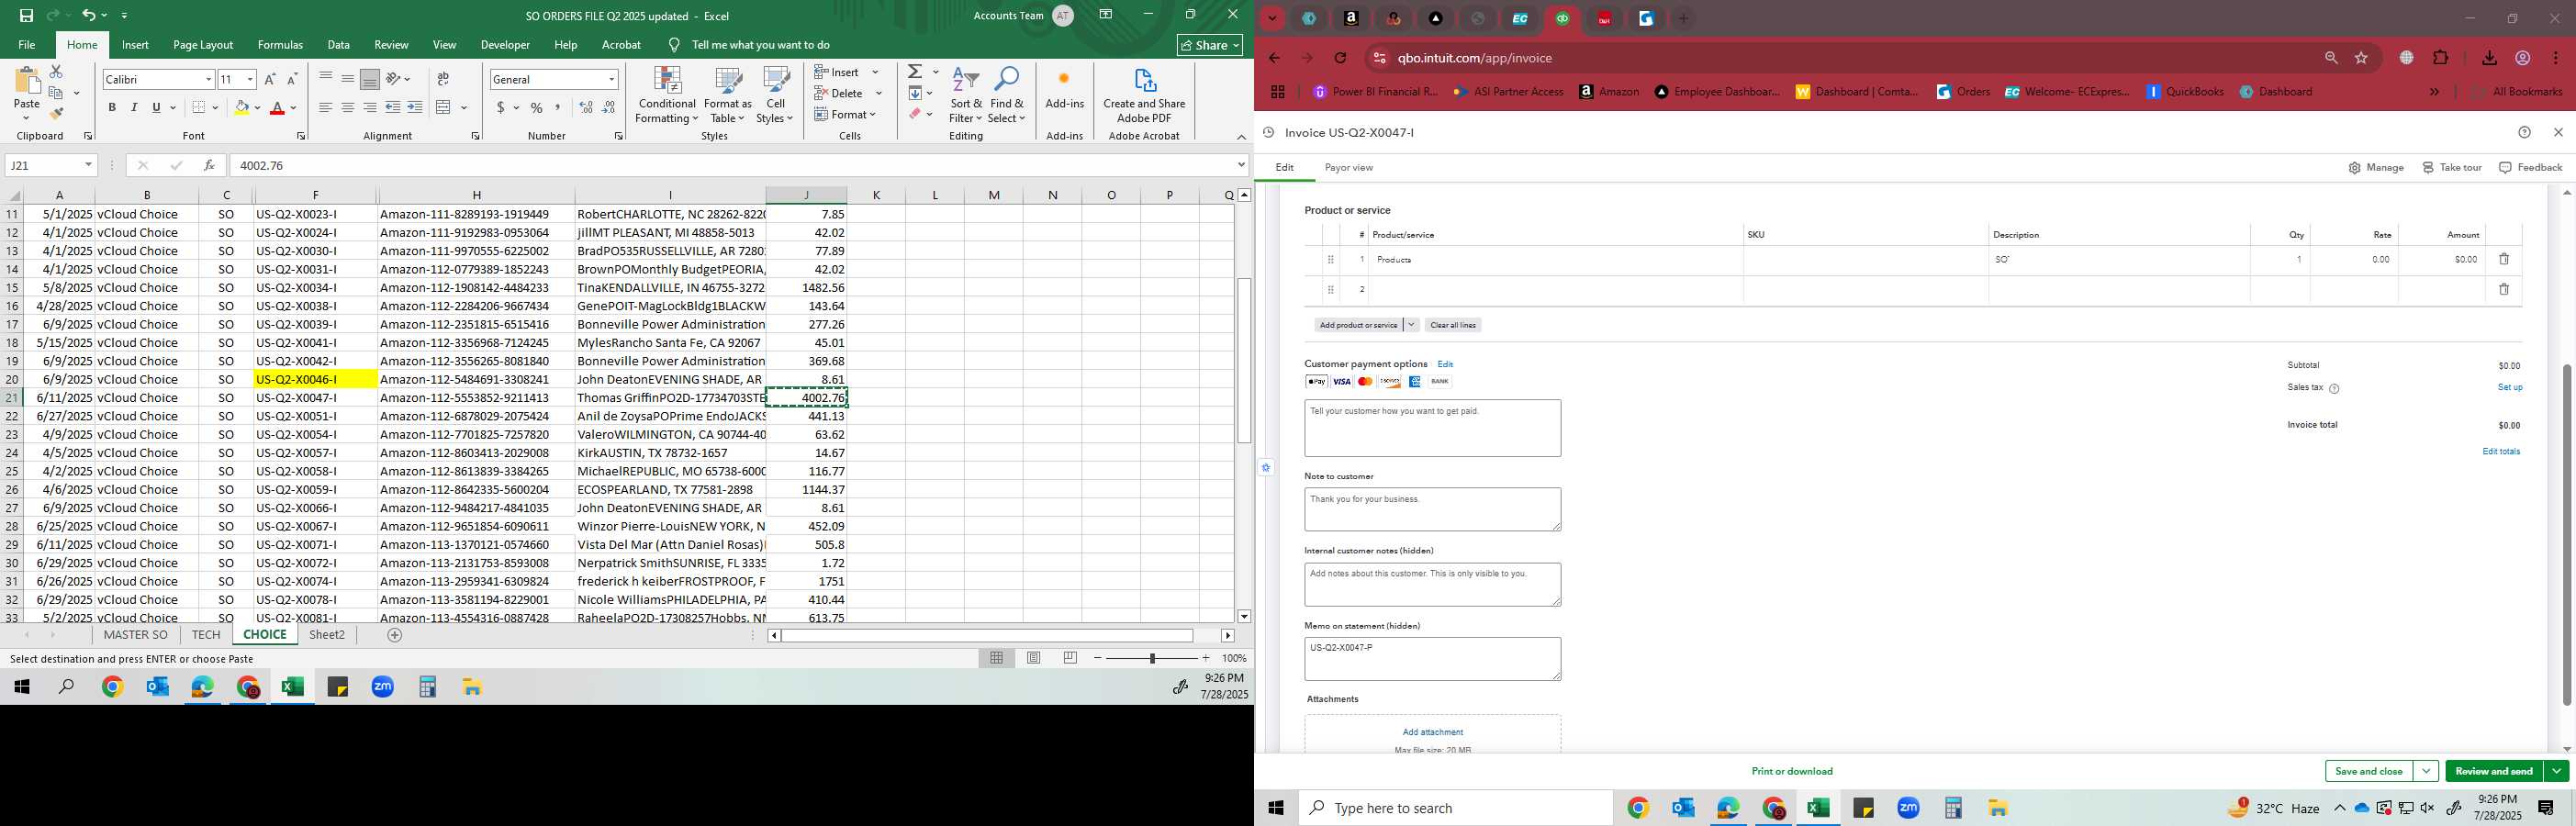Click the Cut scissors icon

[x=56, y=71]
